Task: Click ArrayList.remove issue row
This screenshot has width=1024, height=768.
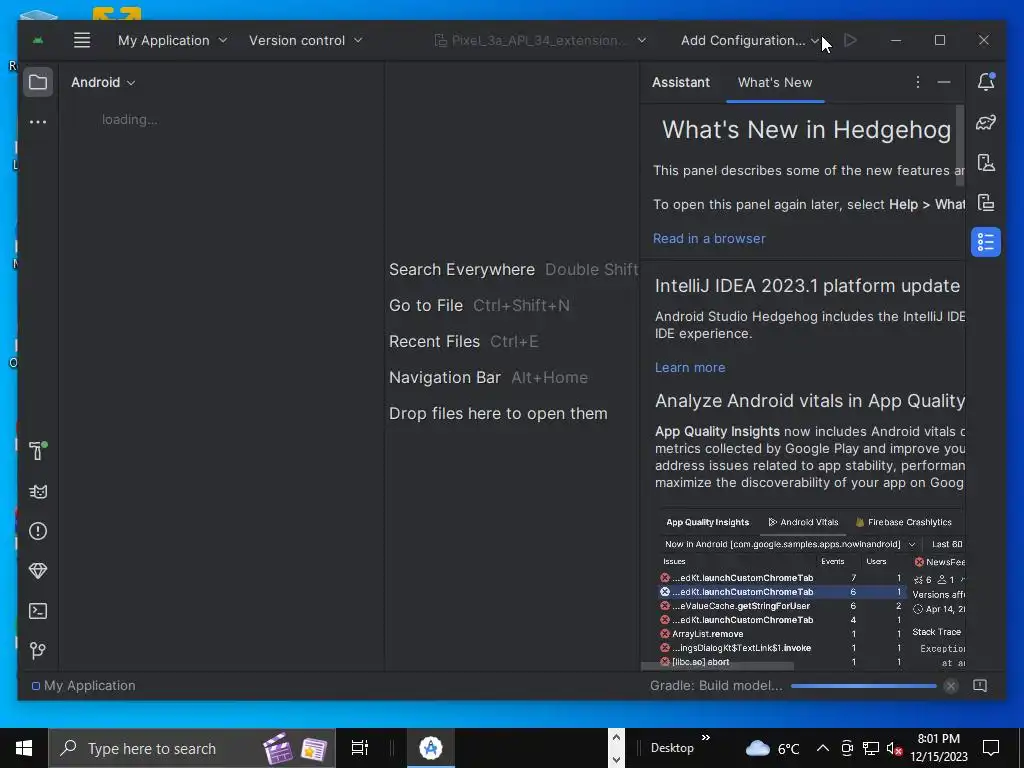Action: [x=782, y=633]
